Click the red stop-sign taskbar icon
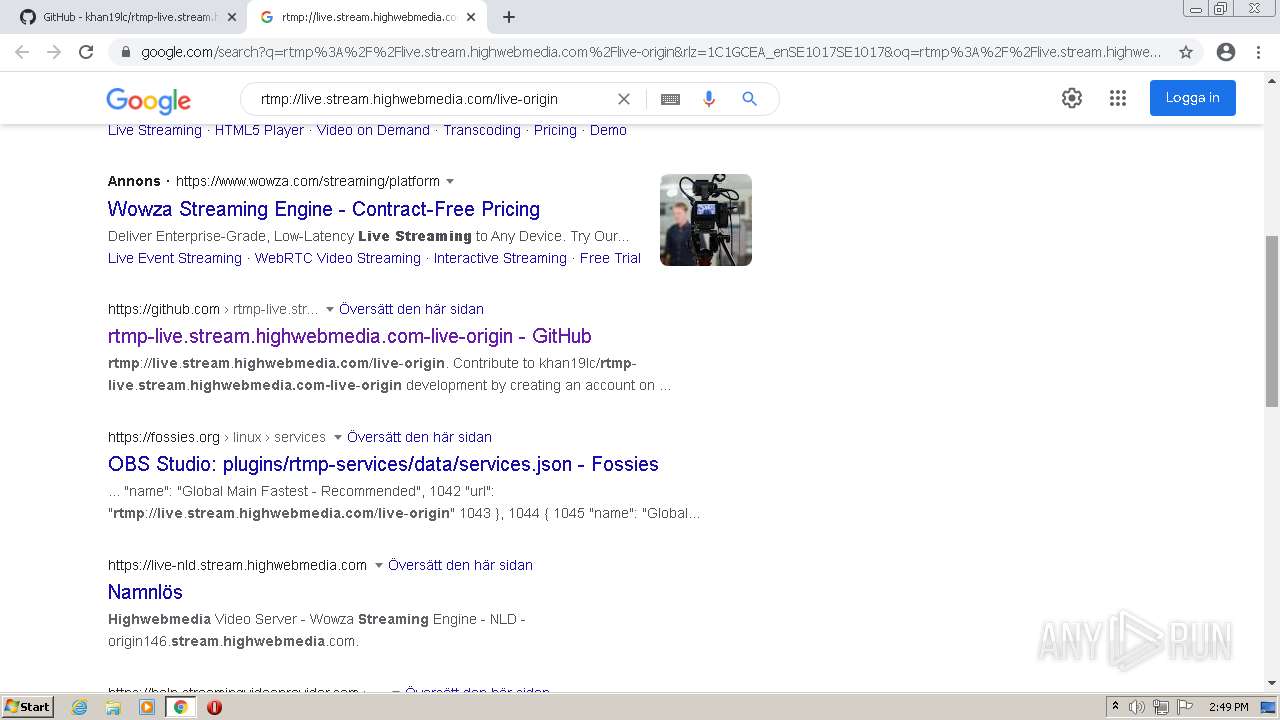1280x720 pixels. 214,707
